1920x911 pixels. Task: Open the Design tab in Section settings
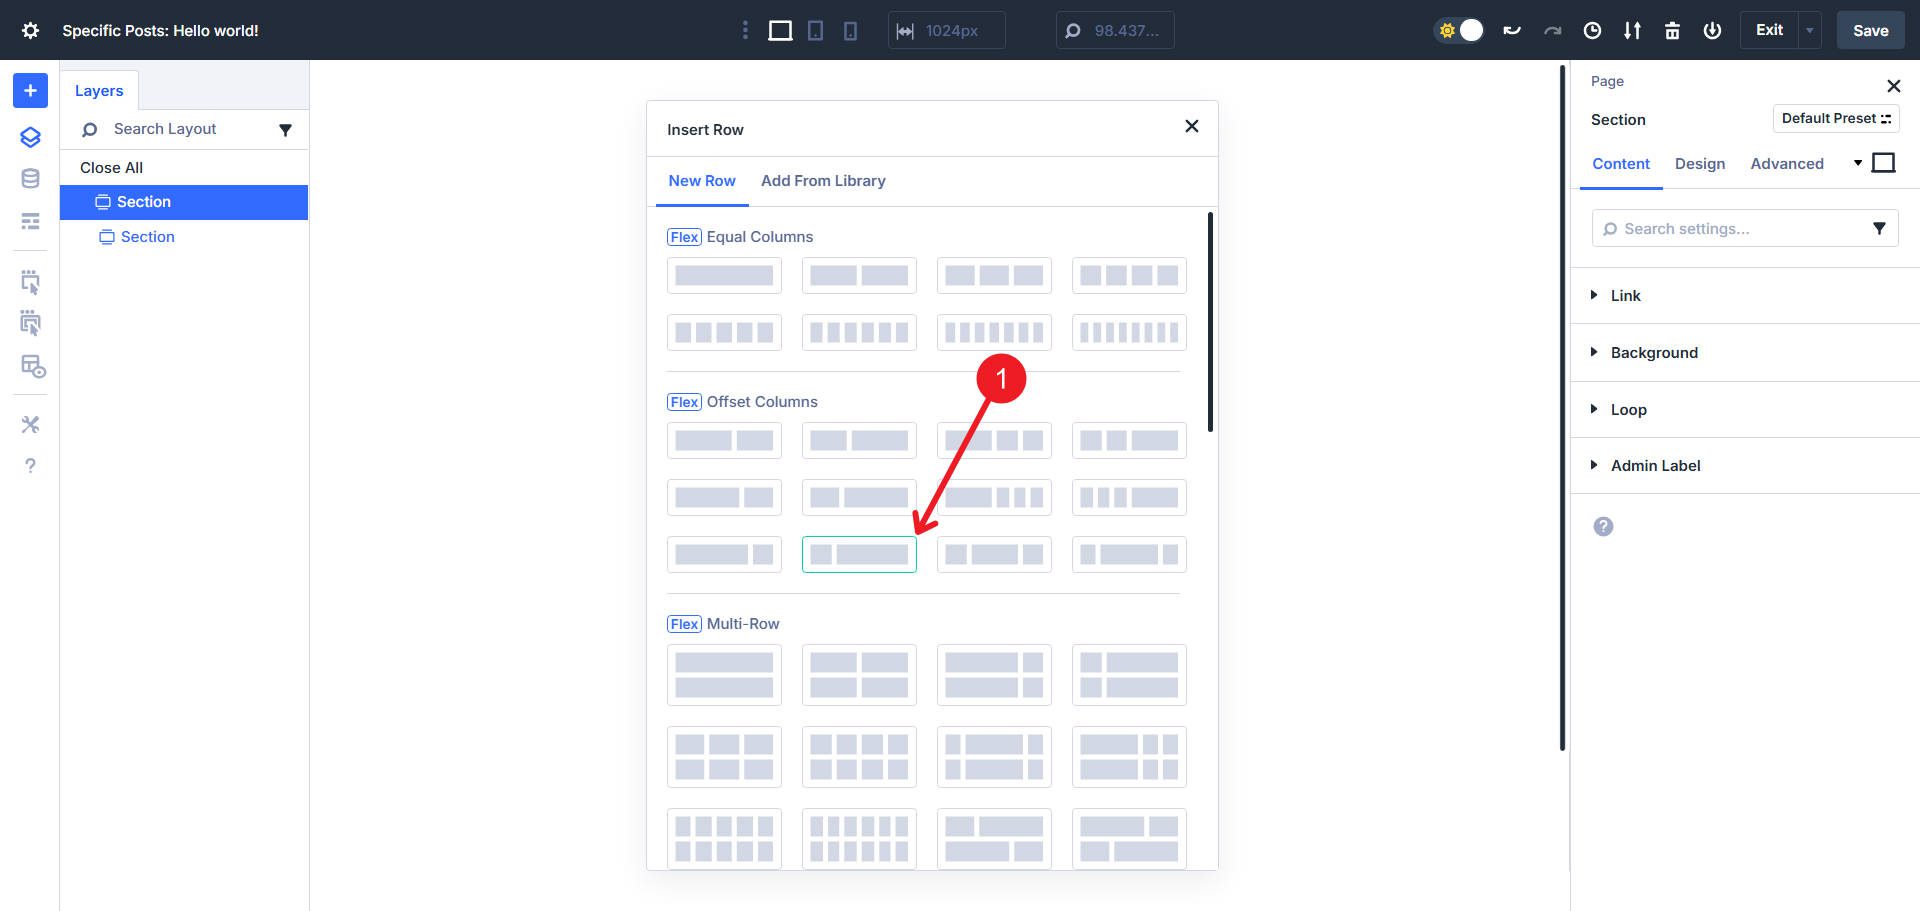click(x=1700, y=163)
